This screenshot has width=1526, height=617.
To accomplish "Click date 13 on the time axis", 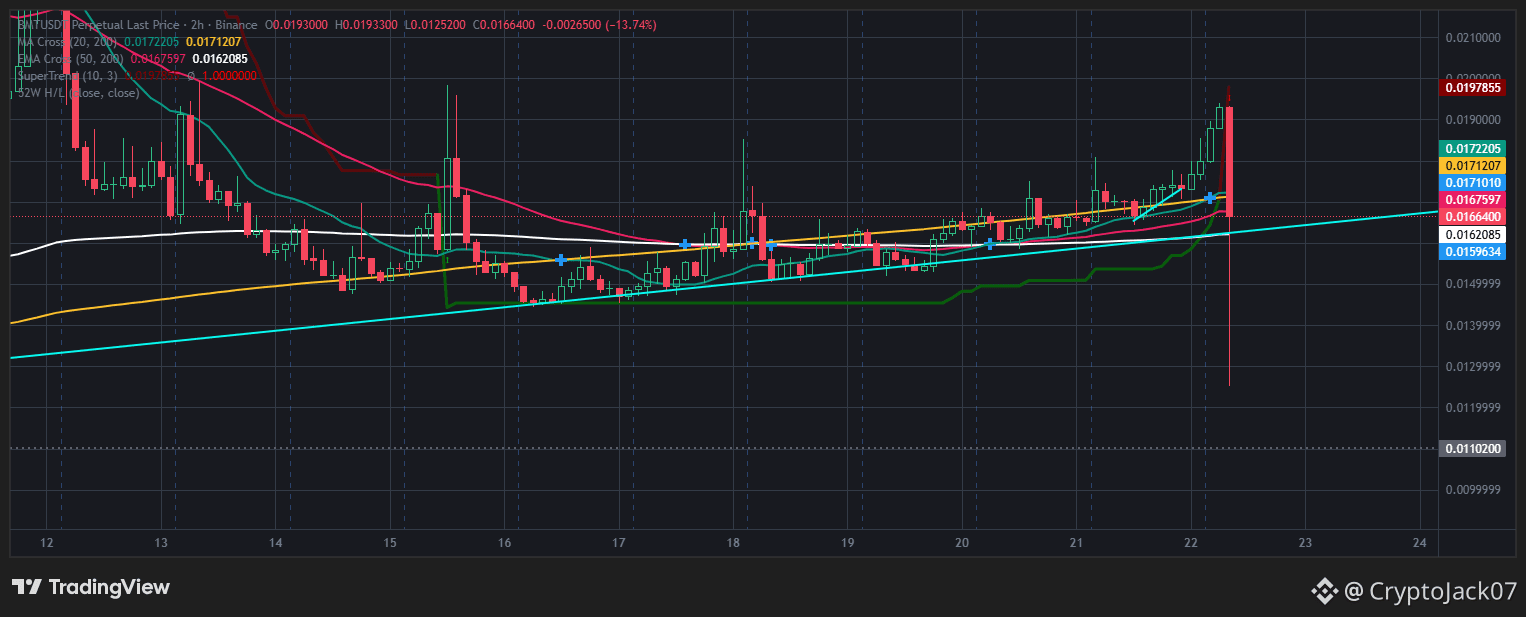I will (161, 543).
